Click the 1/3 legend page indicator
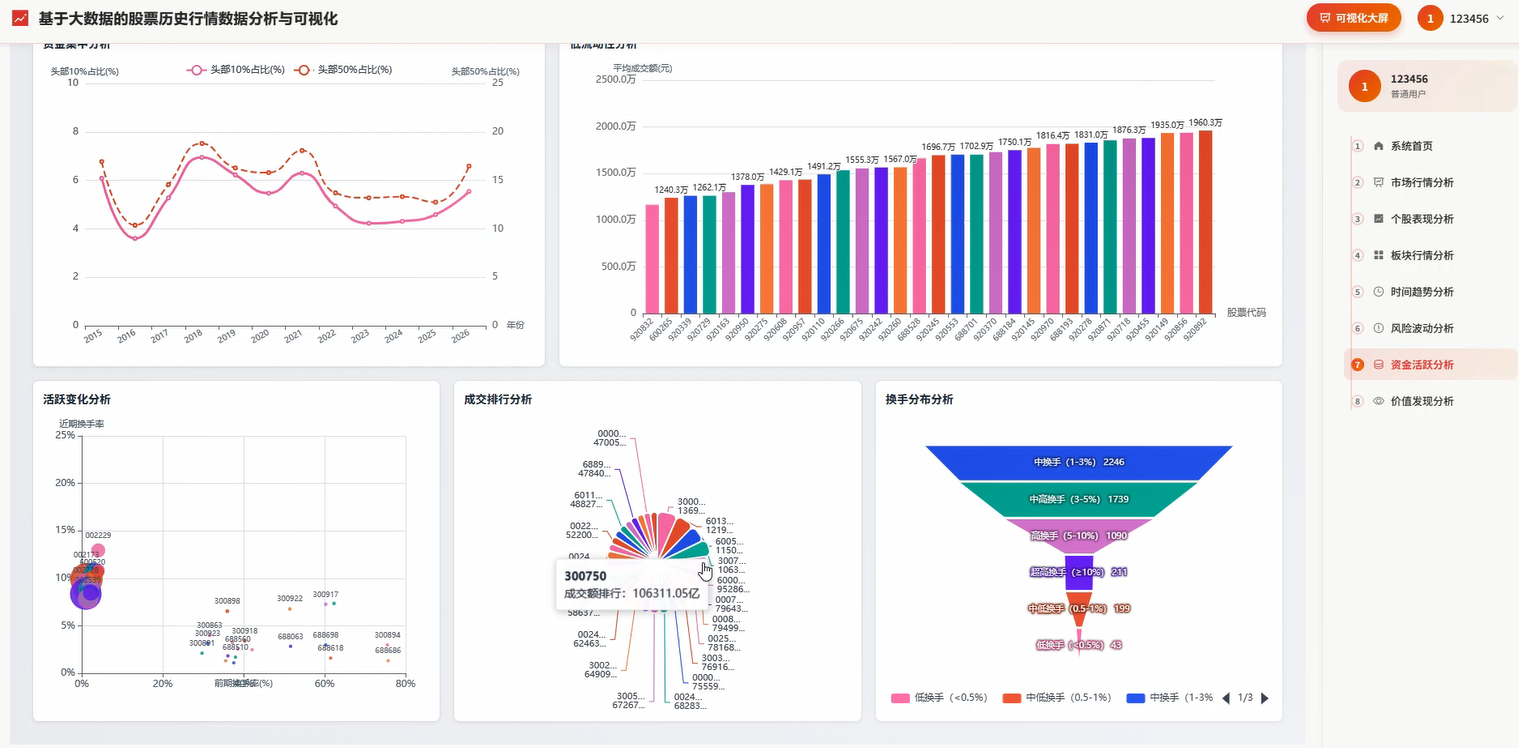Viewport: 1519px width, 748px height. coord(1245,698)
